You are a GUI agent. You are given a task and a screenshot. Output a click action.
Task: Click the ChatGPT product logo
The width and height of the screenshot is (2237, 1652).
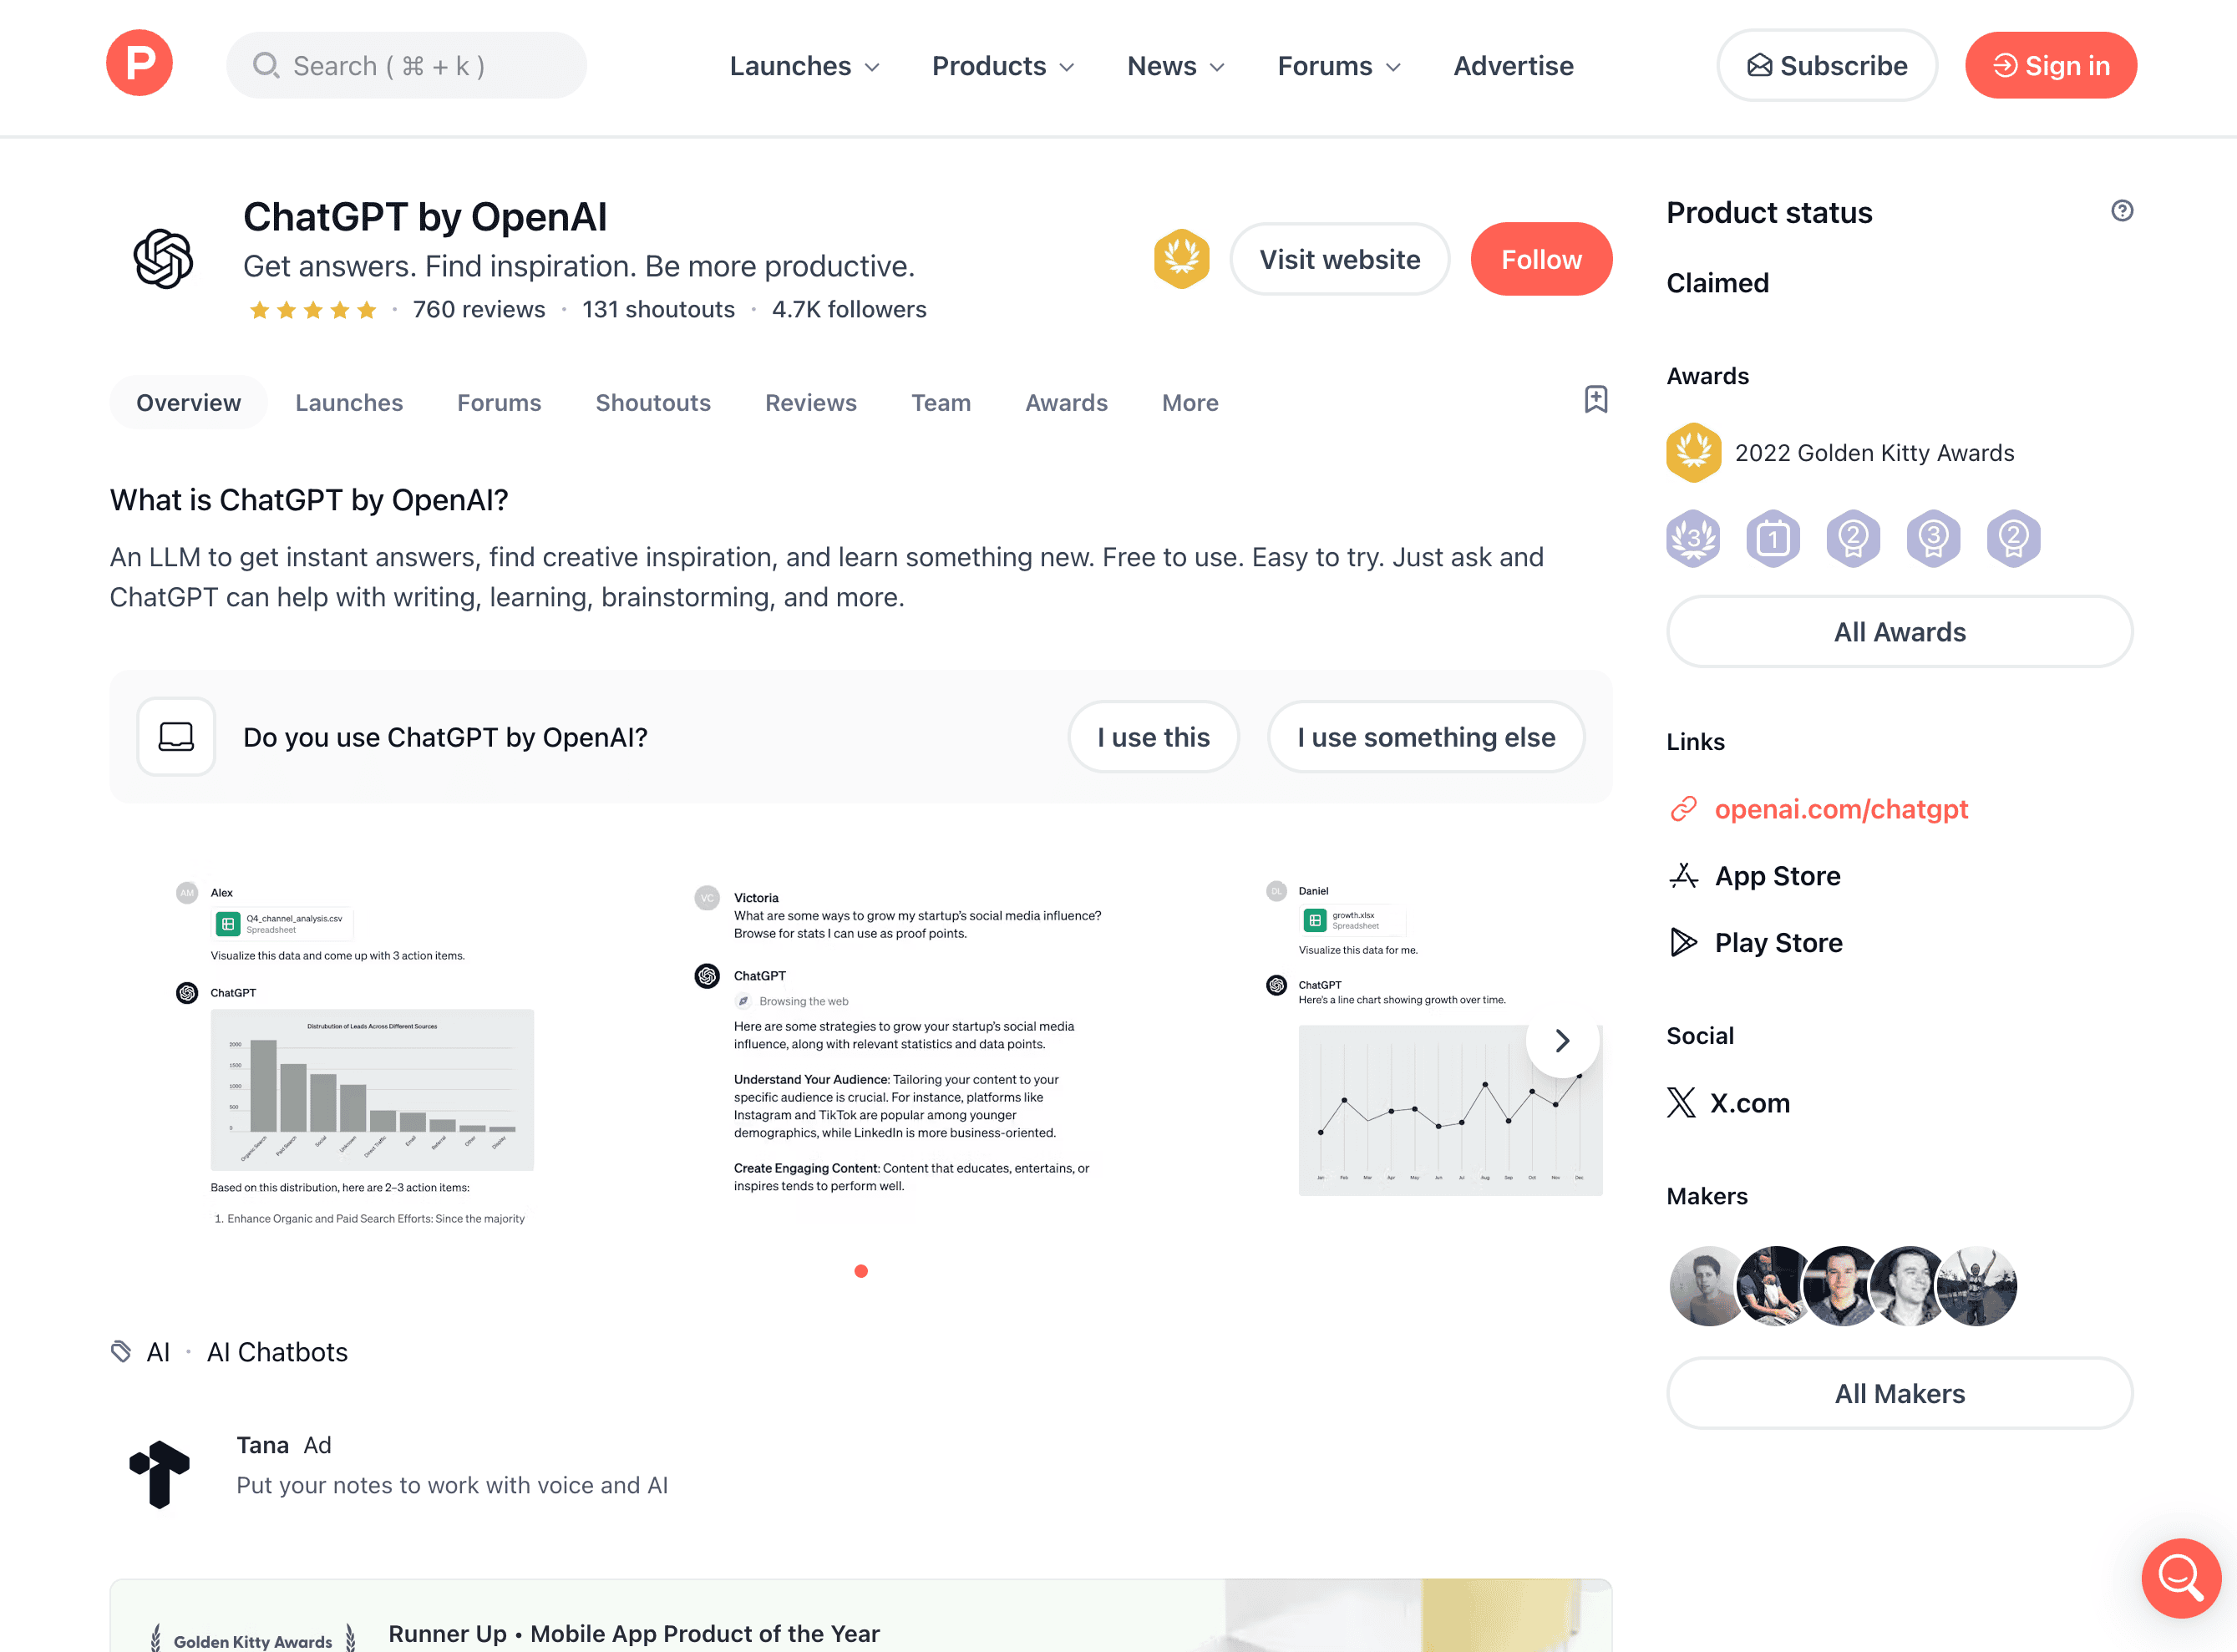tap(164, 259)
